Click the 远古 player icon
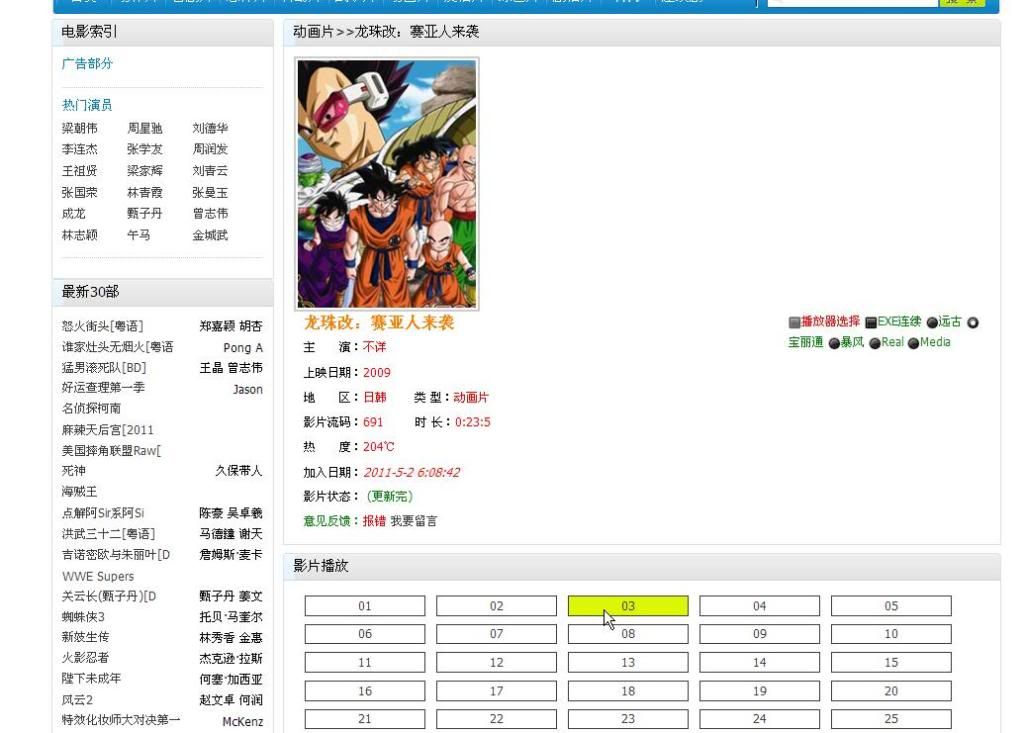This screenshot has height=733, width=1024. pos(932,323)
